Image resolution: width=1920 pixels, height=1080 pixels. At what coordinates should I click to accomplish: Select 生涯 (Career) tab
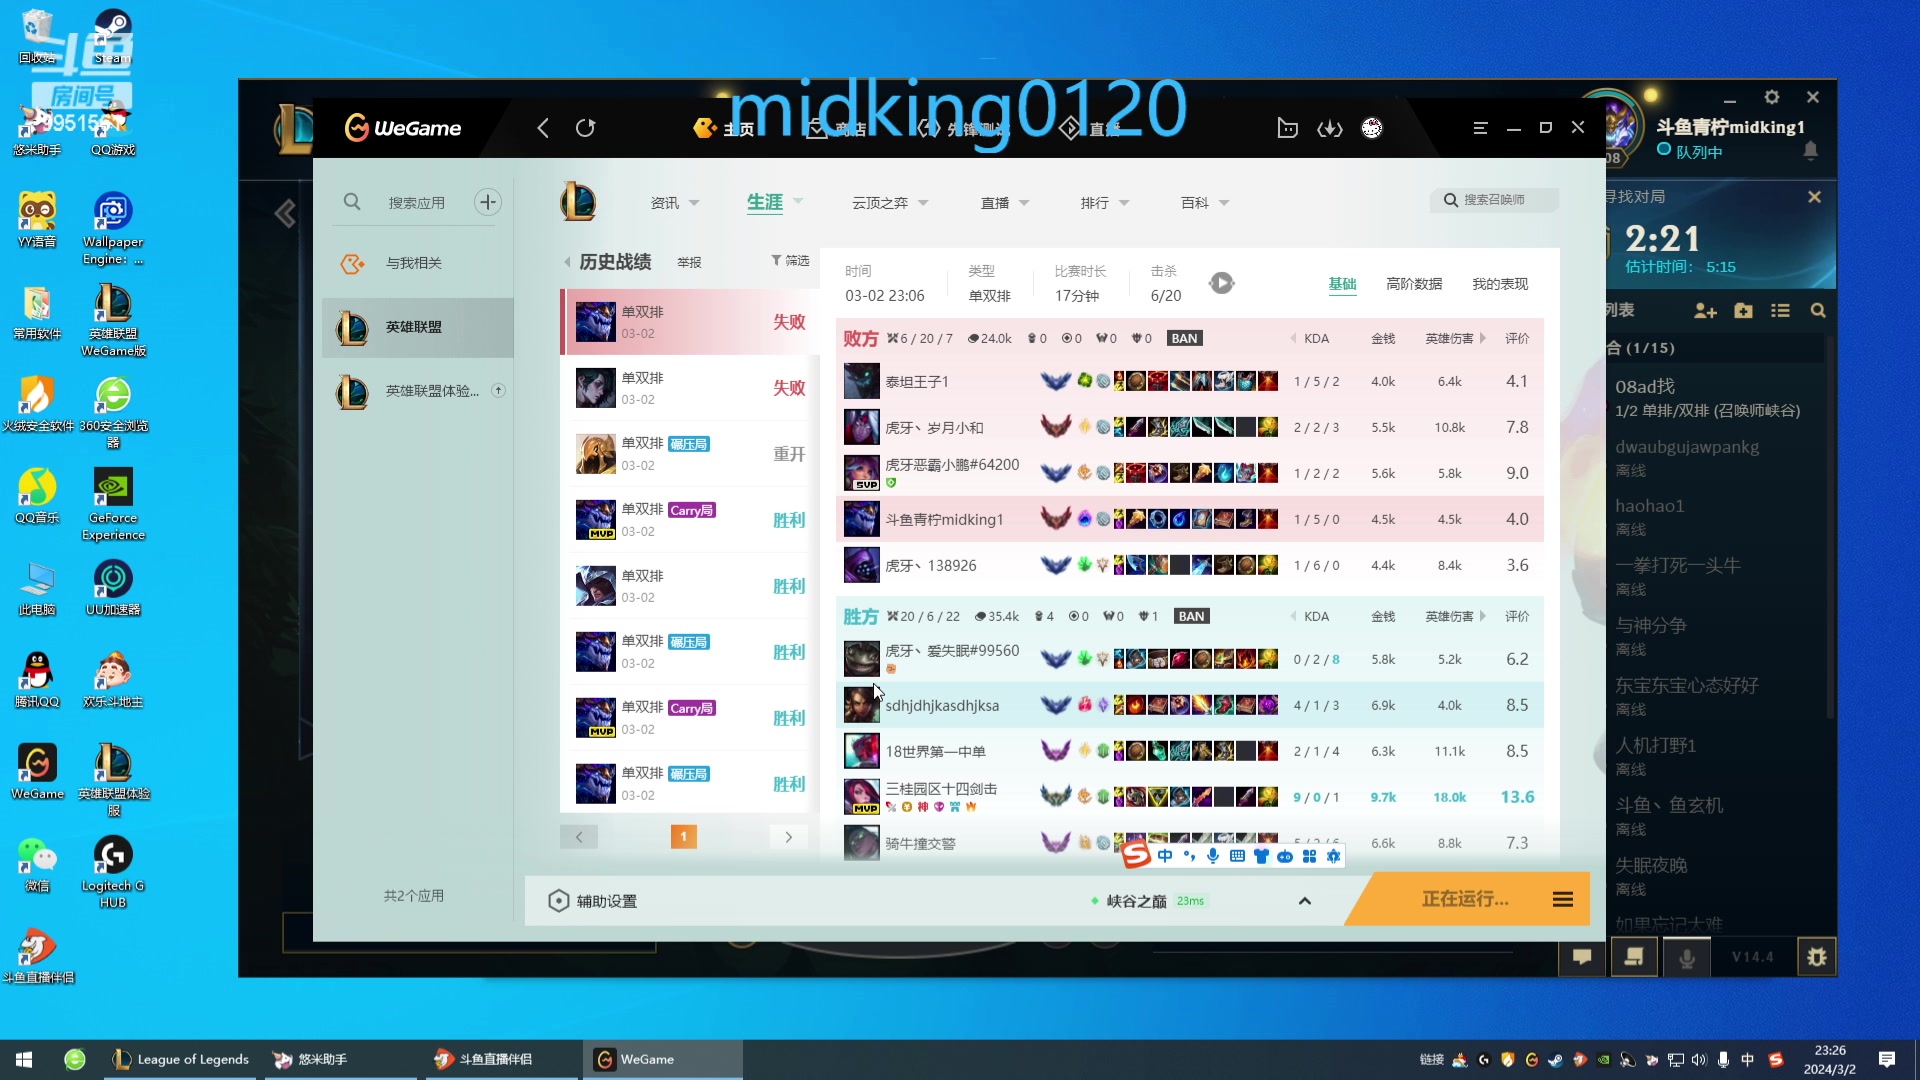tap(765, 202)
